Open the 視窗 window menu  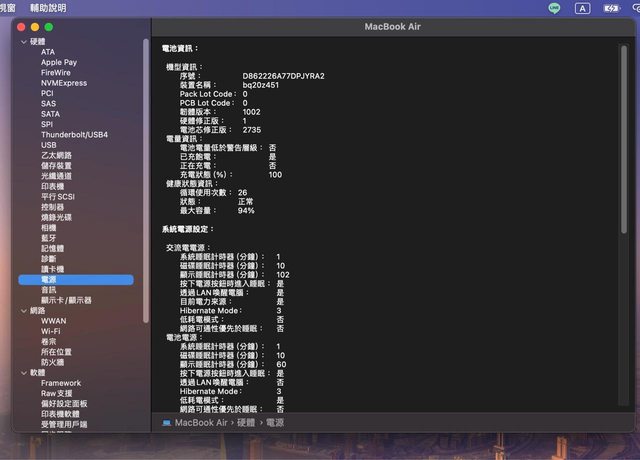[x=7, y=7]
